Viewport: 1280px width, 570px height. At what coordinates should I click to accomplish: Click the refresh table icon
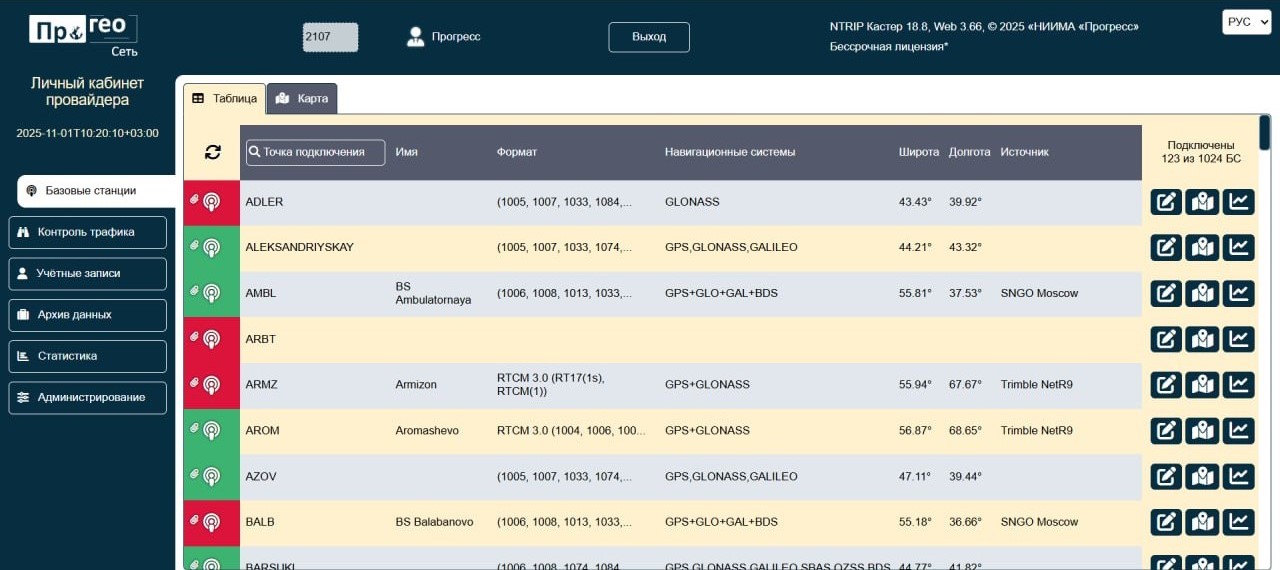click(212, 152)
